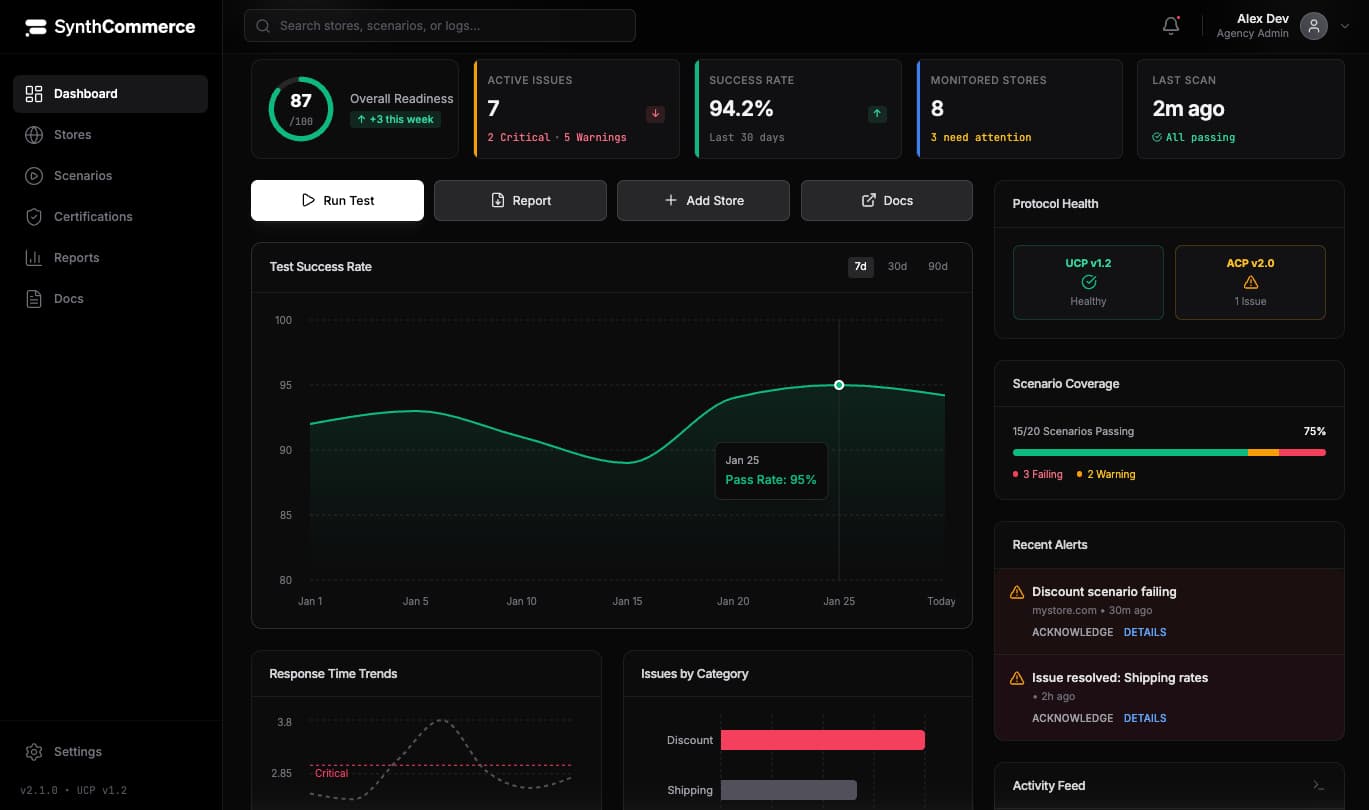Switch to the 30d chart view
The width and height of the screenshot is (1369, 810).
tap(897, 267)
